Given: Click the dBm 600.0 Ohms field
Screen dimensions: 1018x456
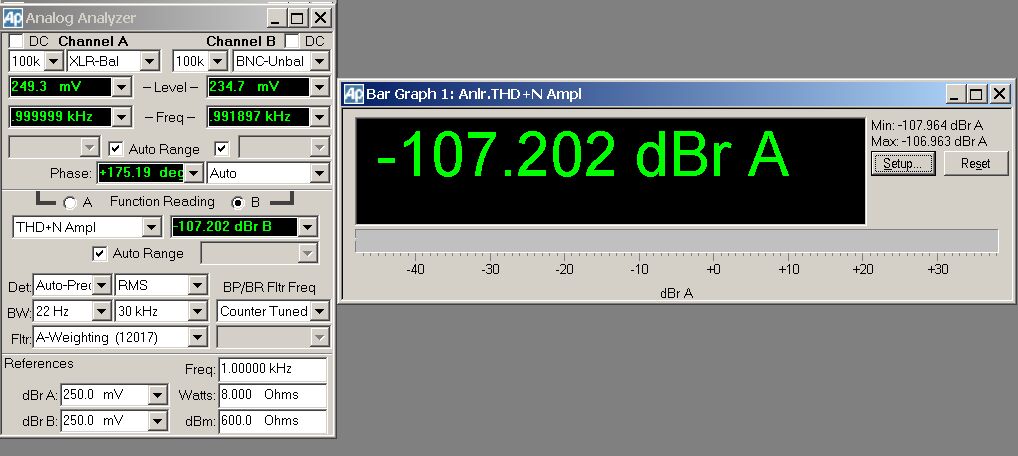Looking at the screenshot, I should [272, 421].
